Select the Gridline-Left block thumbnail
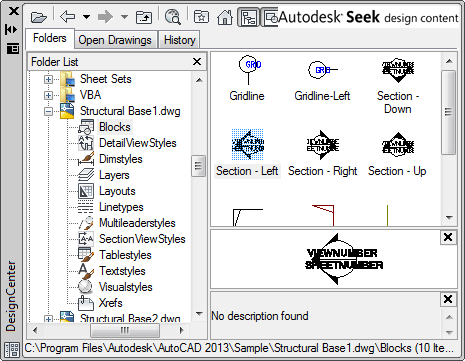465x361 pixels. point(322,70)
